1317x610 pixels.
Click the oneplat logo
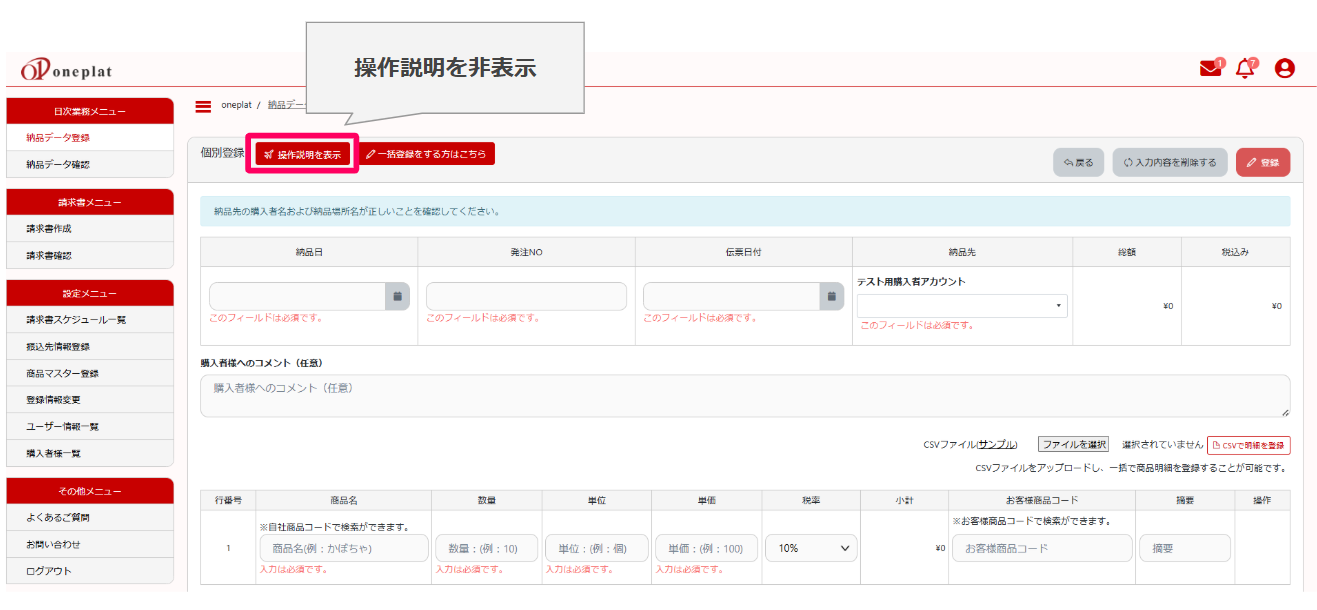tap(66, 70)
